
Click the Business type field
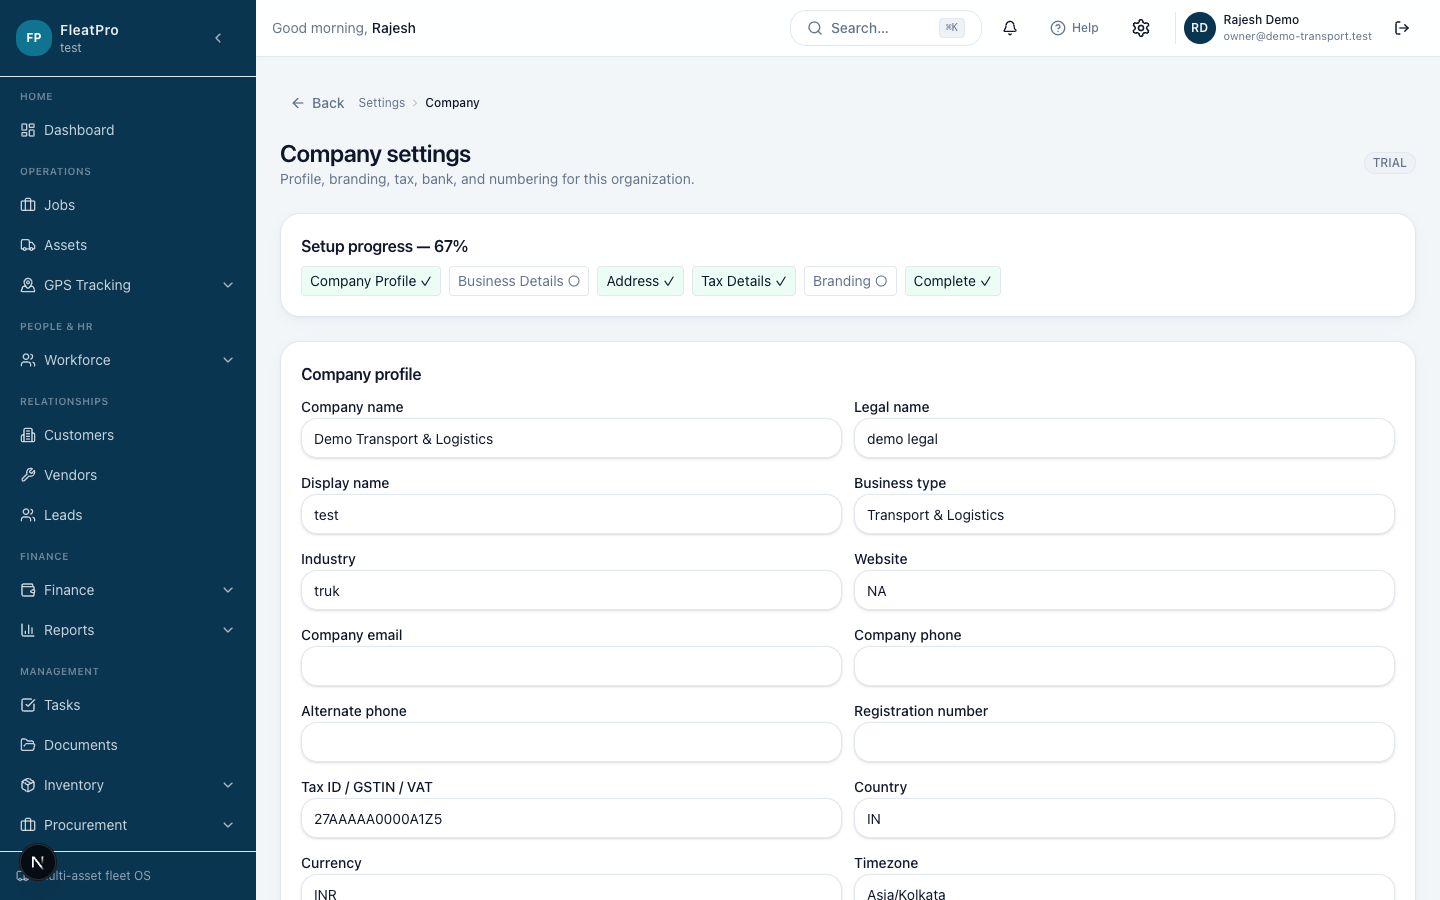pyautogui.click(x=1124, y=515)
